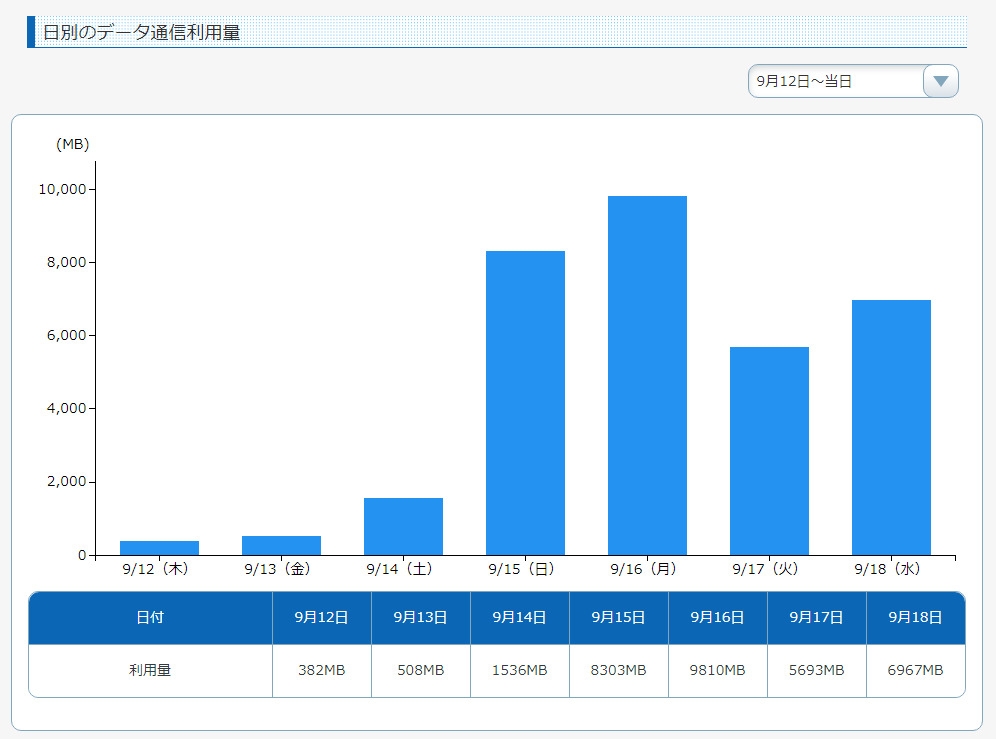Open the date range dropdown arrow
Screen dimensions: 996x739
pyautogui.click(x=940, y=81)
